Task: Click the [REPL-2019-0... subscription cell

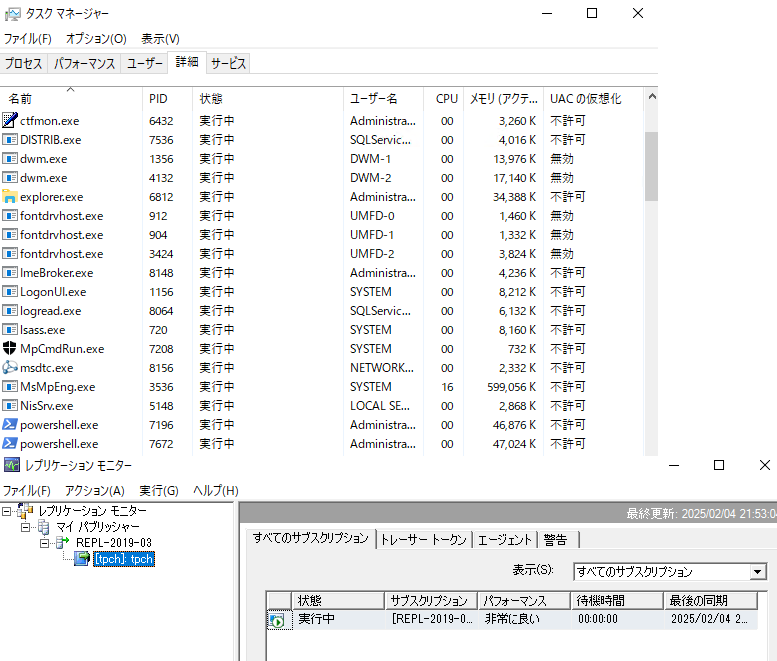Action: click(432, 619)
